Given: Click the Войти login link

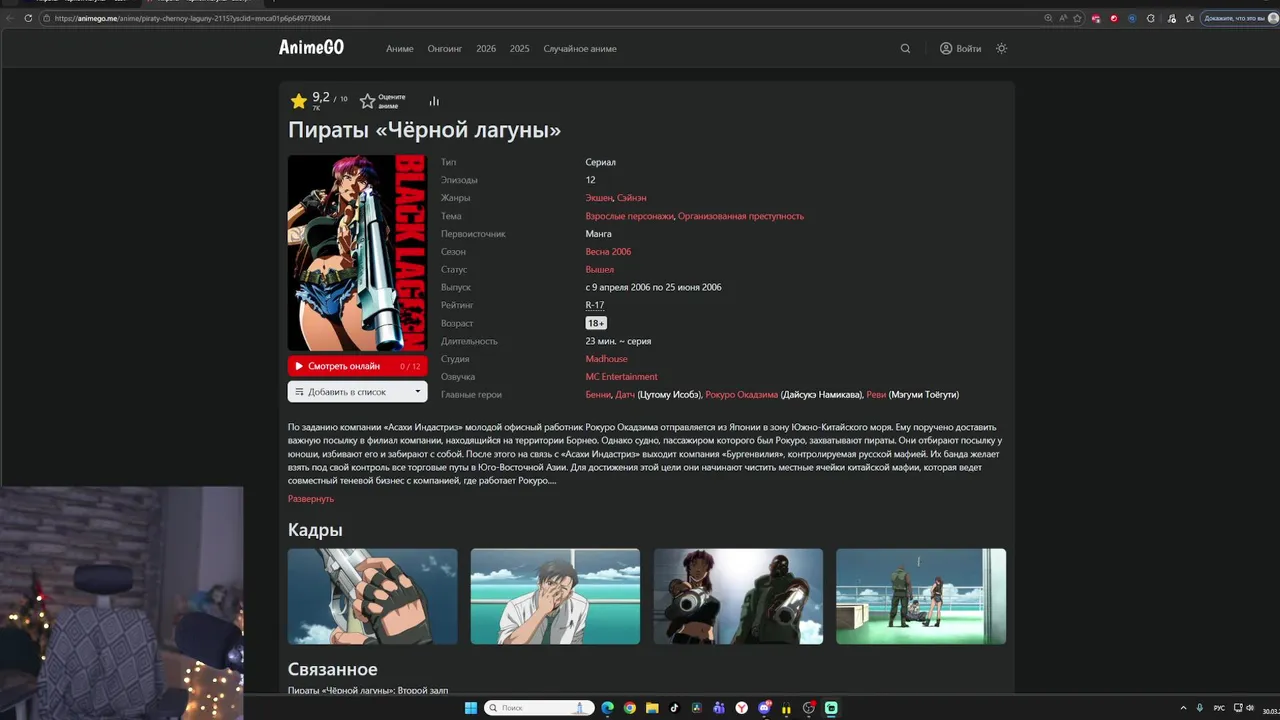Looking at the screenshot, I should click(968, 49).
